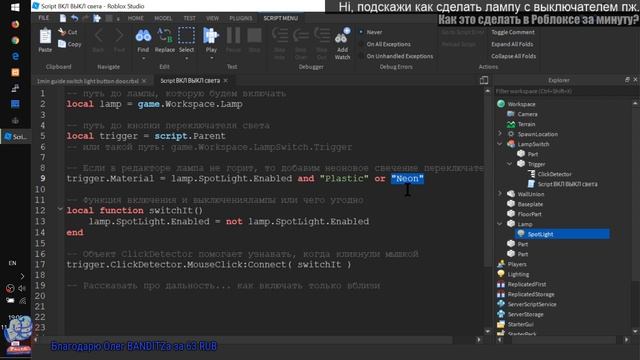
Task: Click the Step Out debugger icon
Action: [x=322, y=36]
